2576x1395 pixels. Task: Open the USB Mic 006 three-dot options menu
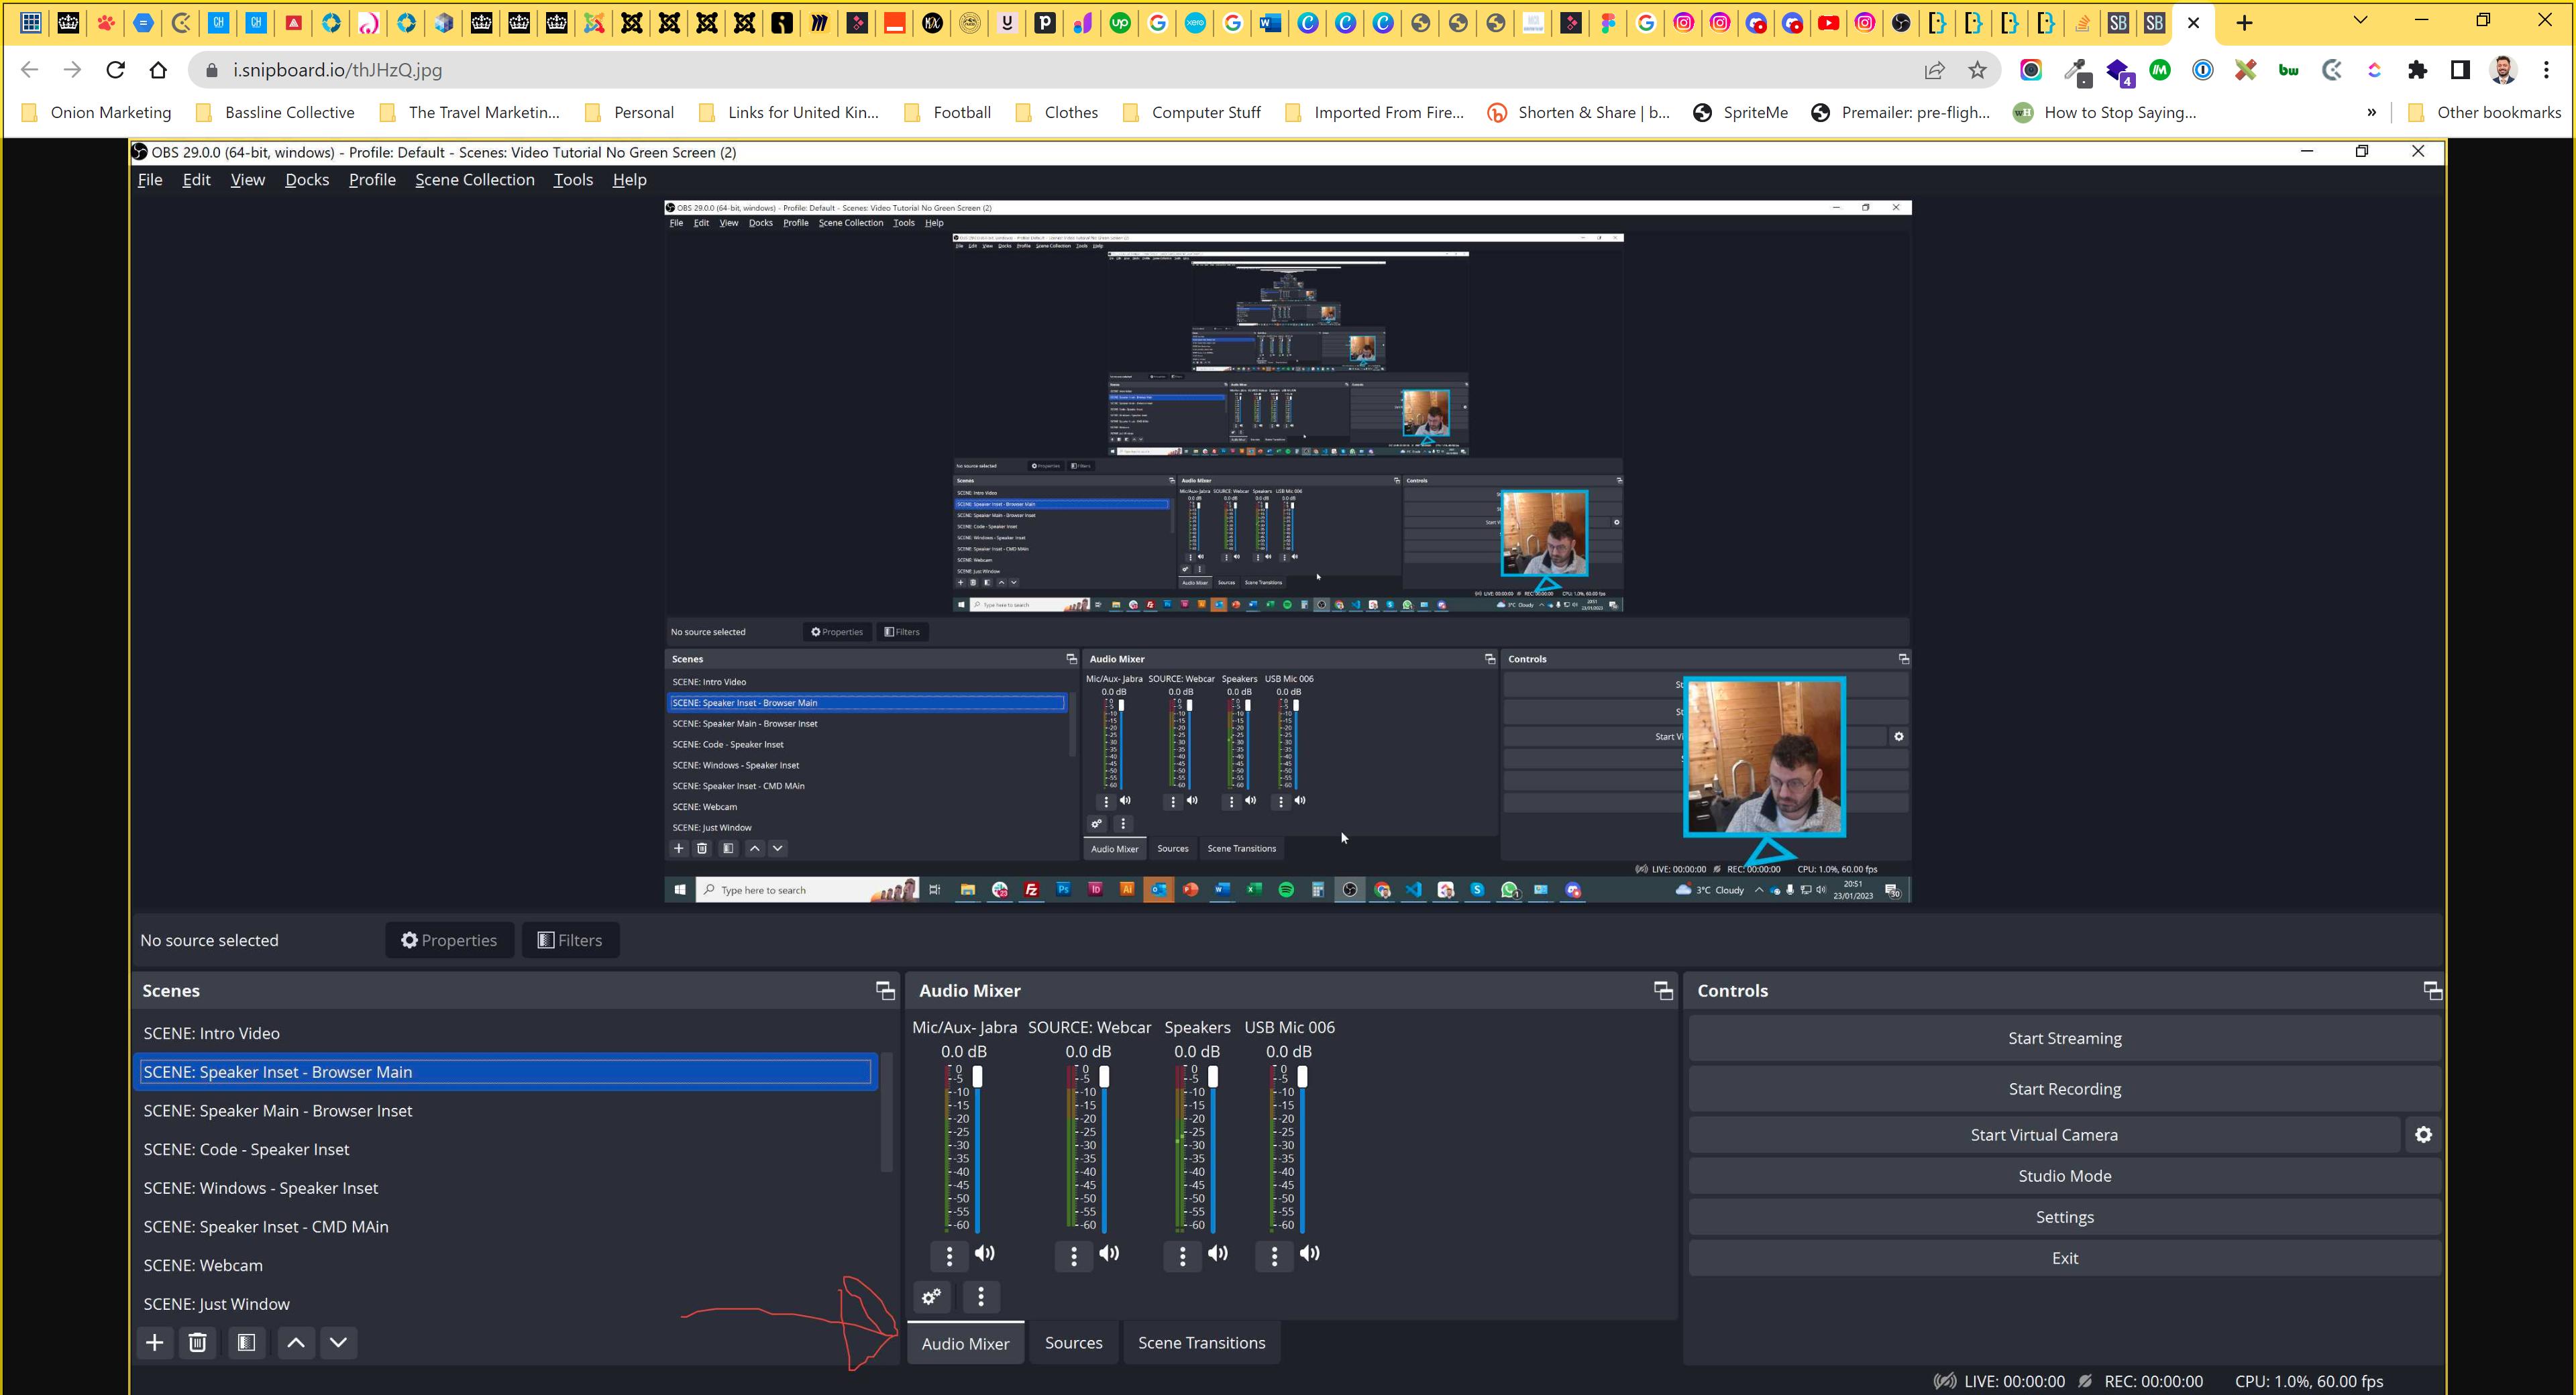tap(1274, 1255)
